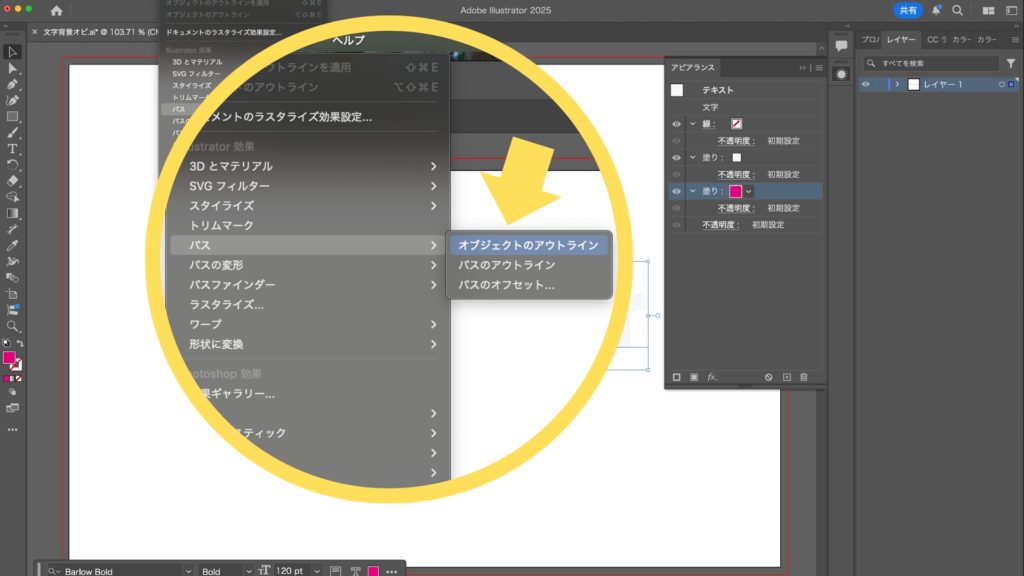Image resolution: width=1024 pixels, height=576 pixels.
Task: Expand the レイヤー 1 layer contents
Action: (x=897, y=85)
